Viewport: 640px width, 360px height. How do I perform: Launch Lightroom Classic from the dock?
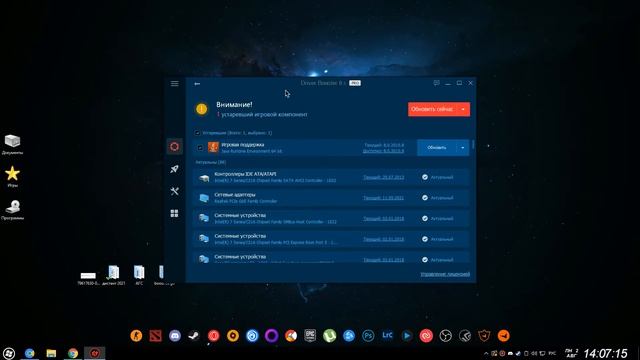pos(387,336)
